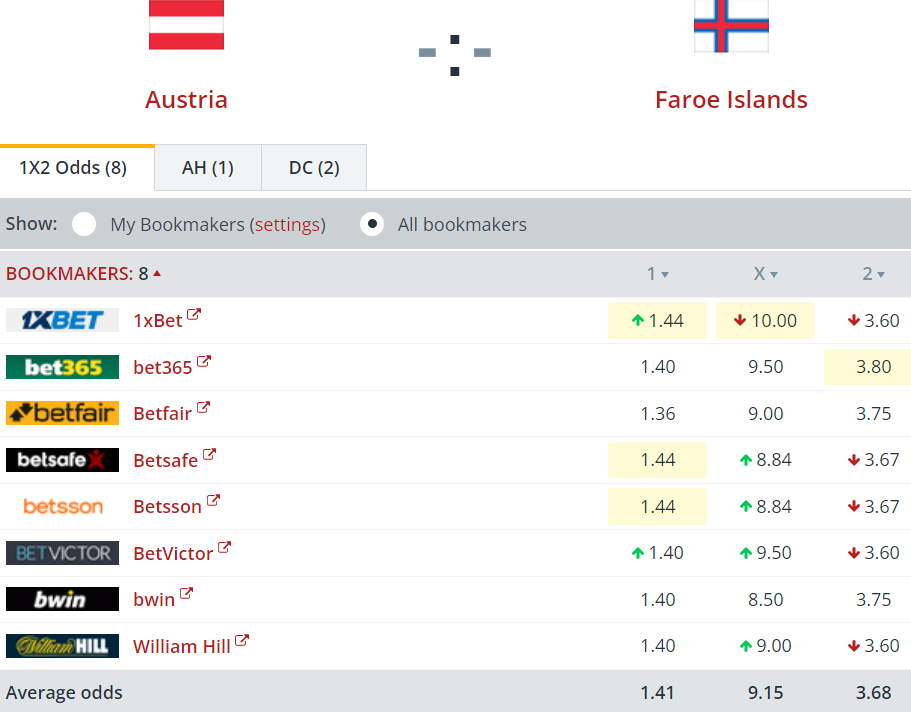
Task: Sort by column X draw odds
Action: click(765, 274)
